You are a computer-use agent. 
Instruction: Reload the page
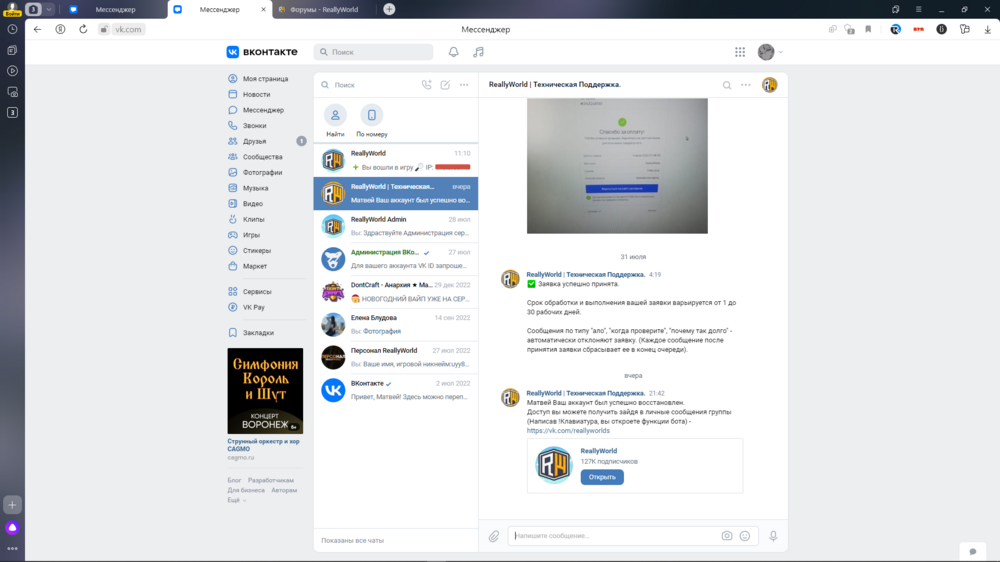[x=83, y=29]
